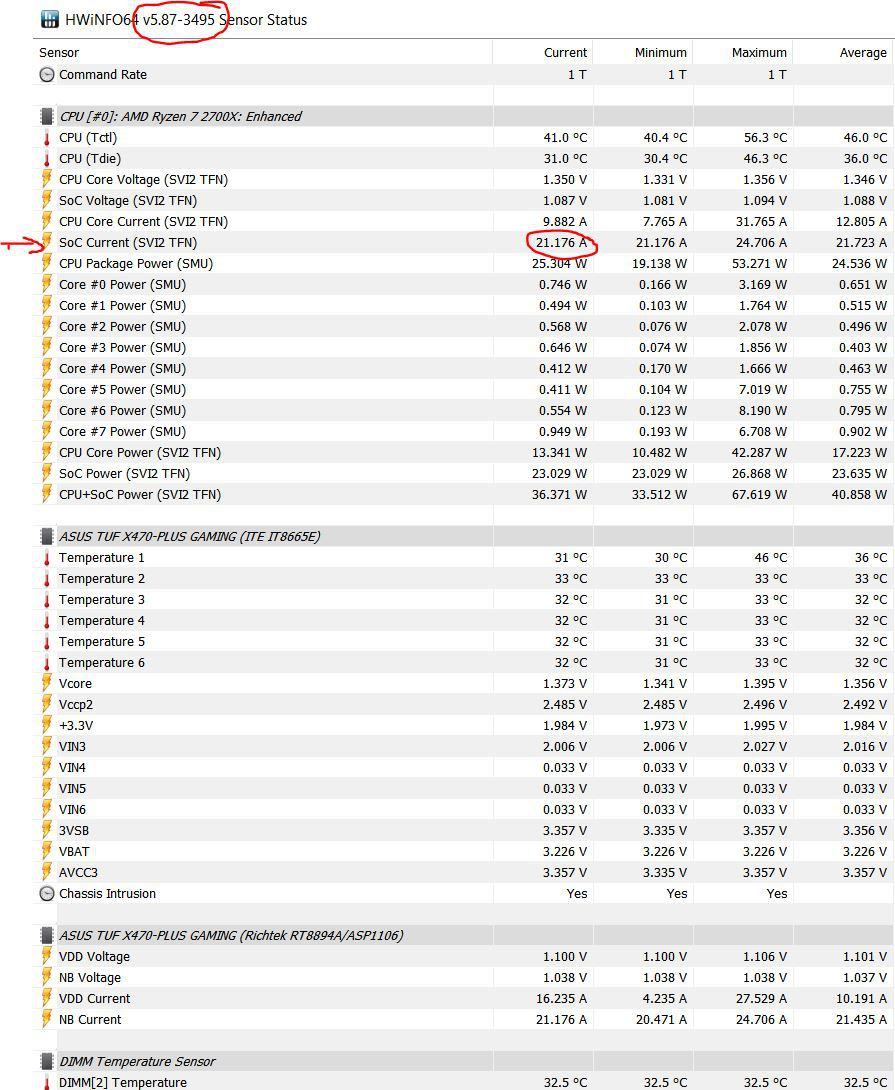Select the CPU+SoC Power (SVI2 TFN) row label
Viewport: 895px width, 1090px height.
pos(140,494)
